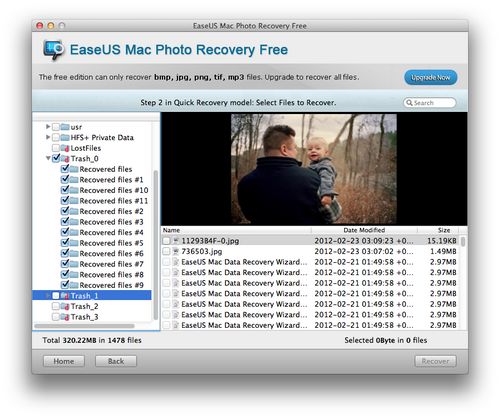
Task: Click the Recovered files #10 folder icon
Action: click(x=74, y=190)
